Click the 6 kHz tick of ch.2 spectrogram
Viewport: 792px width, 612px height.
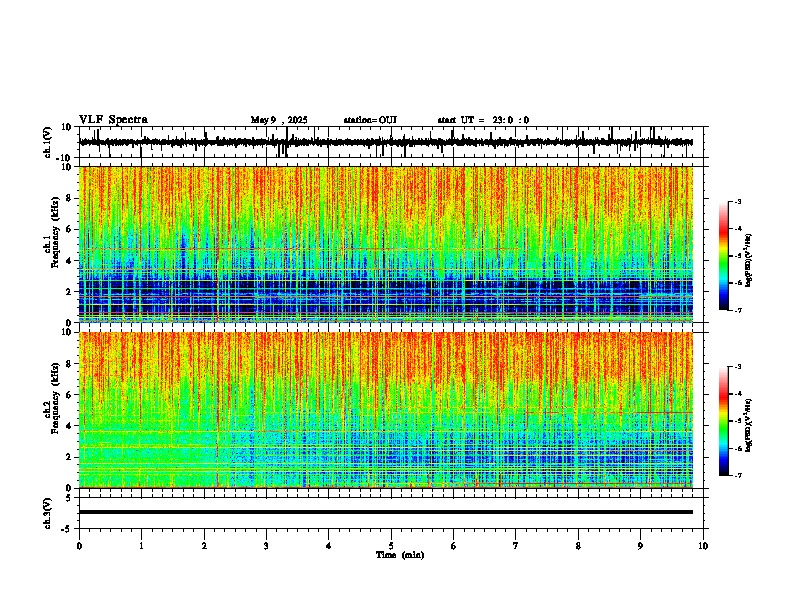point(69,395)
